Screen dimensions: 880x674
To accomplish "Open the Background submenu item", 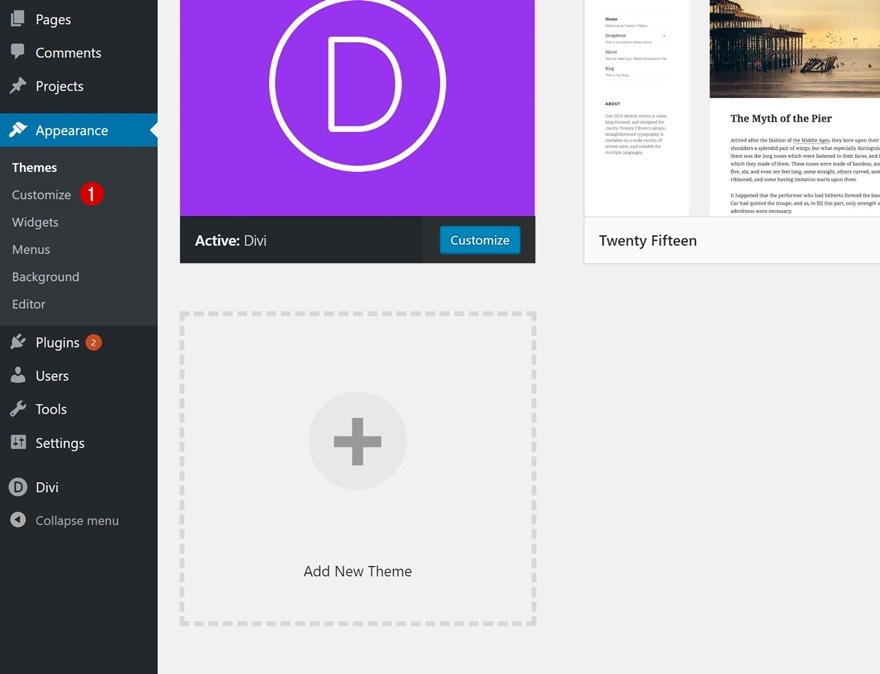I will click(45, 277).
